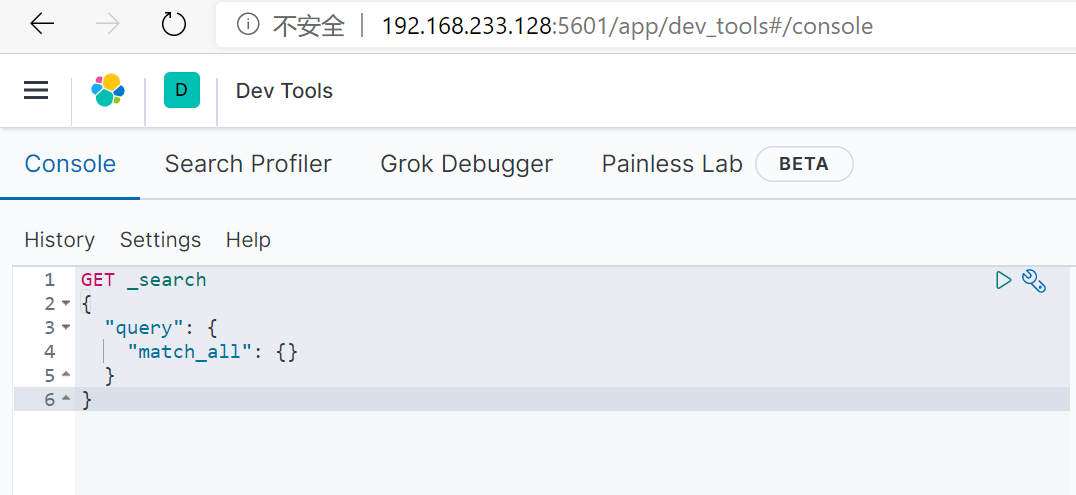Reload the page with refresh icon

coord(173,25)
